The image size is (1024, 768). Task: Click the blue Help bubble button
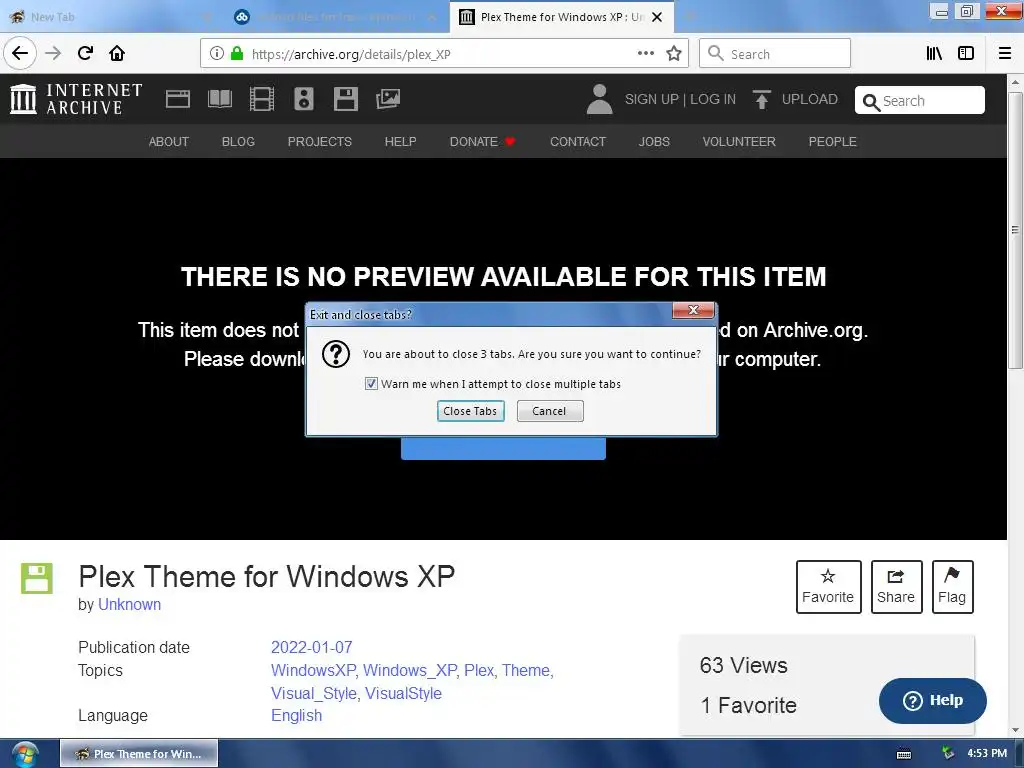click(933, 700)
